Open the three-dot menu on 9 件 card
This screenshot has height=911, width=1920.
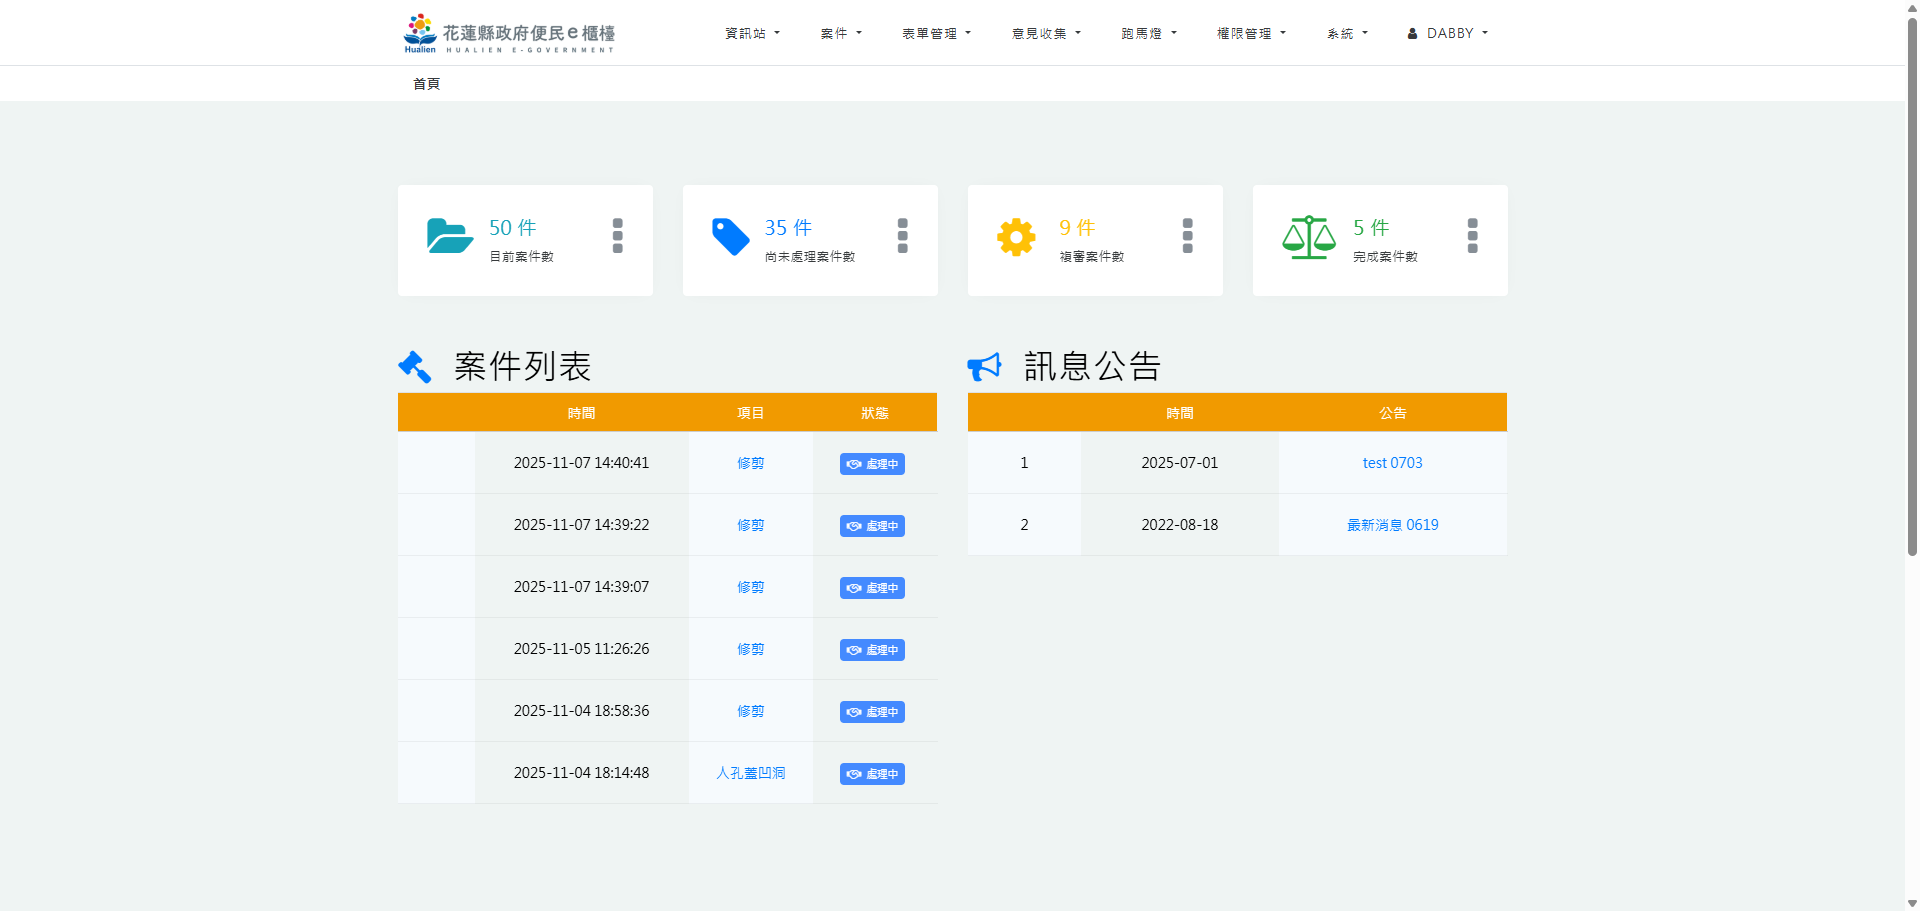(x=1187, y=236)
